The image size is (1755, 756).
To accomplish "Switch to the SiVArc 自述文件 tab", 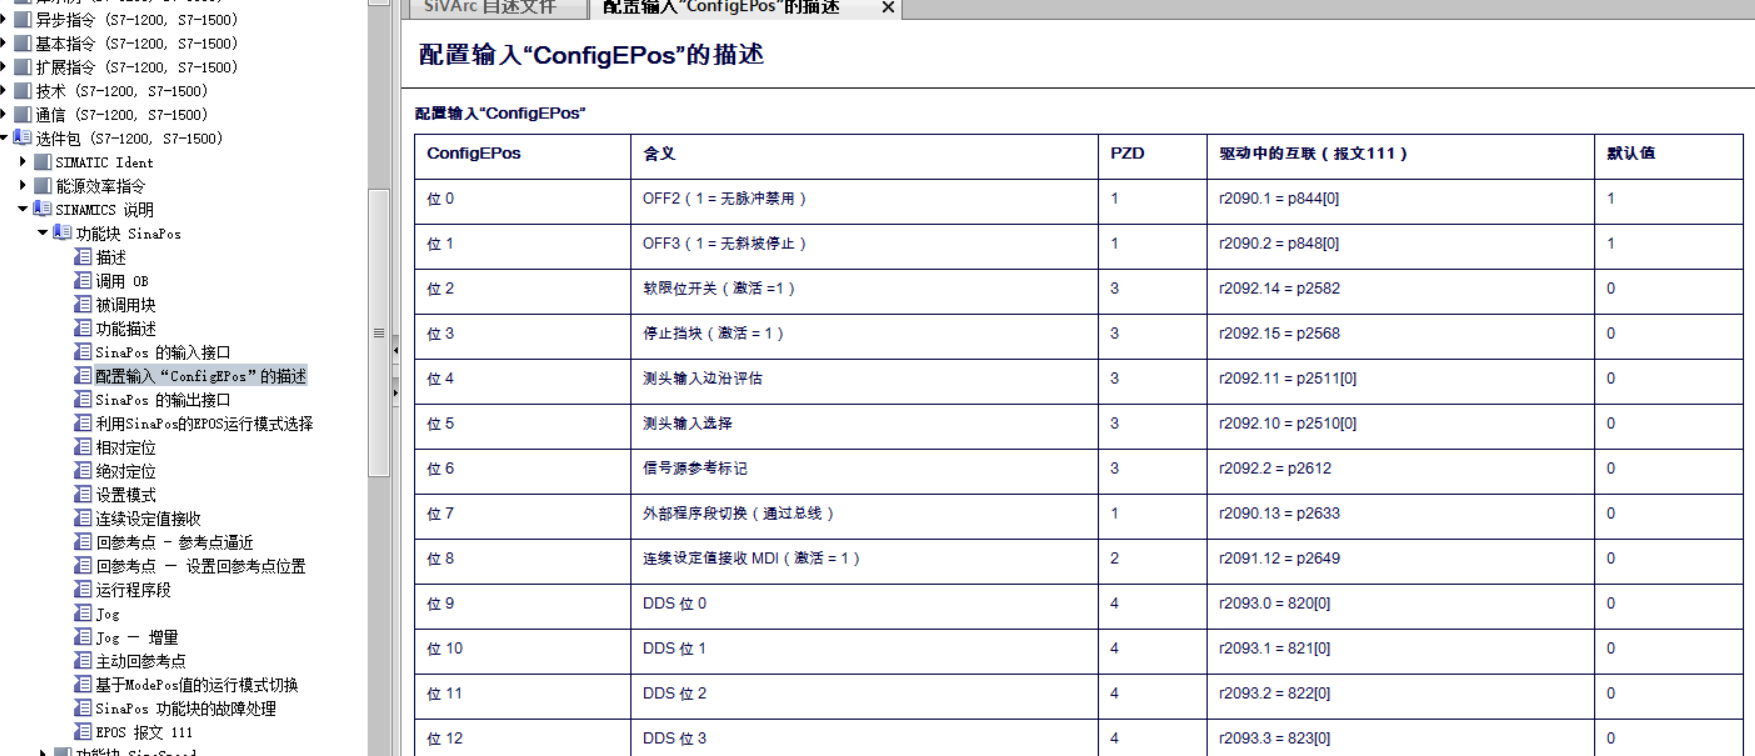I will click(x=490, y=8).
